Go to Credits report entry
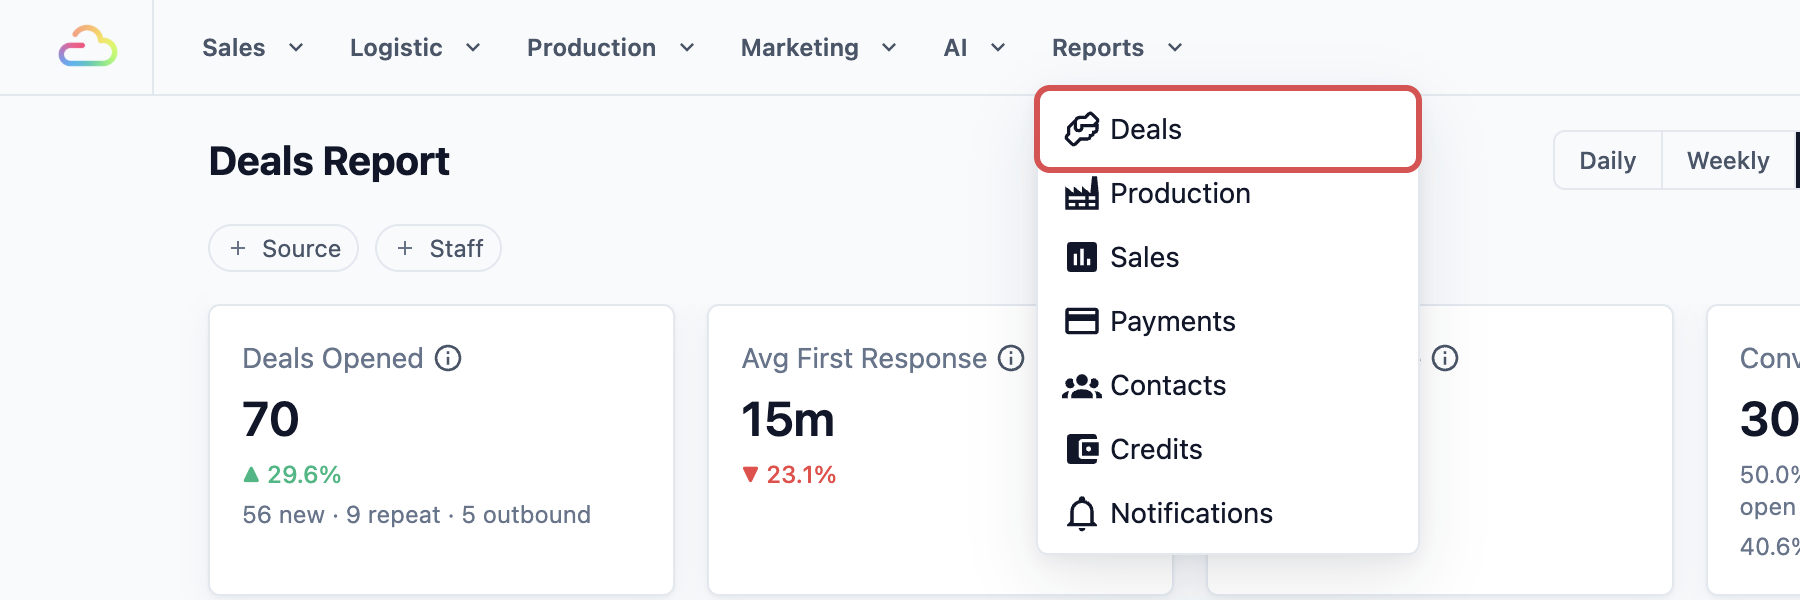 tap(1228, 449)
